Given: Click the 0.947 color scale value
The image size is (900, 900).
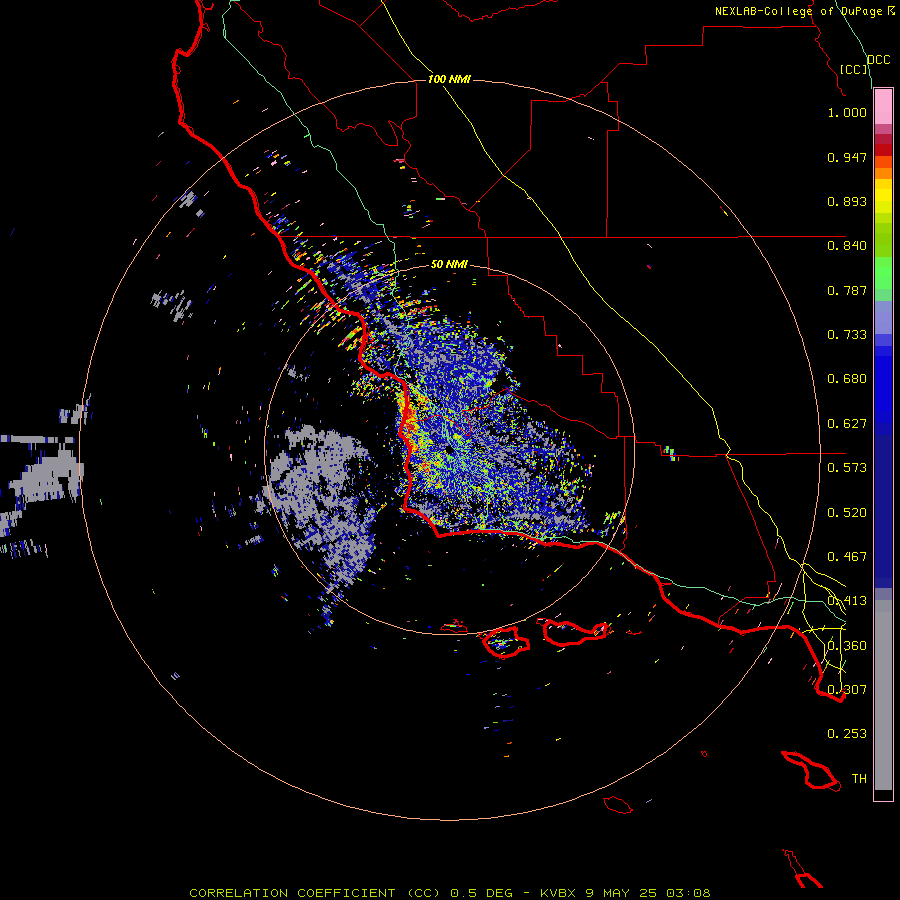Looking at the screenshot, I should click(847, 157).
